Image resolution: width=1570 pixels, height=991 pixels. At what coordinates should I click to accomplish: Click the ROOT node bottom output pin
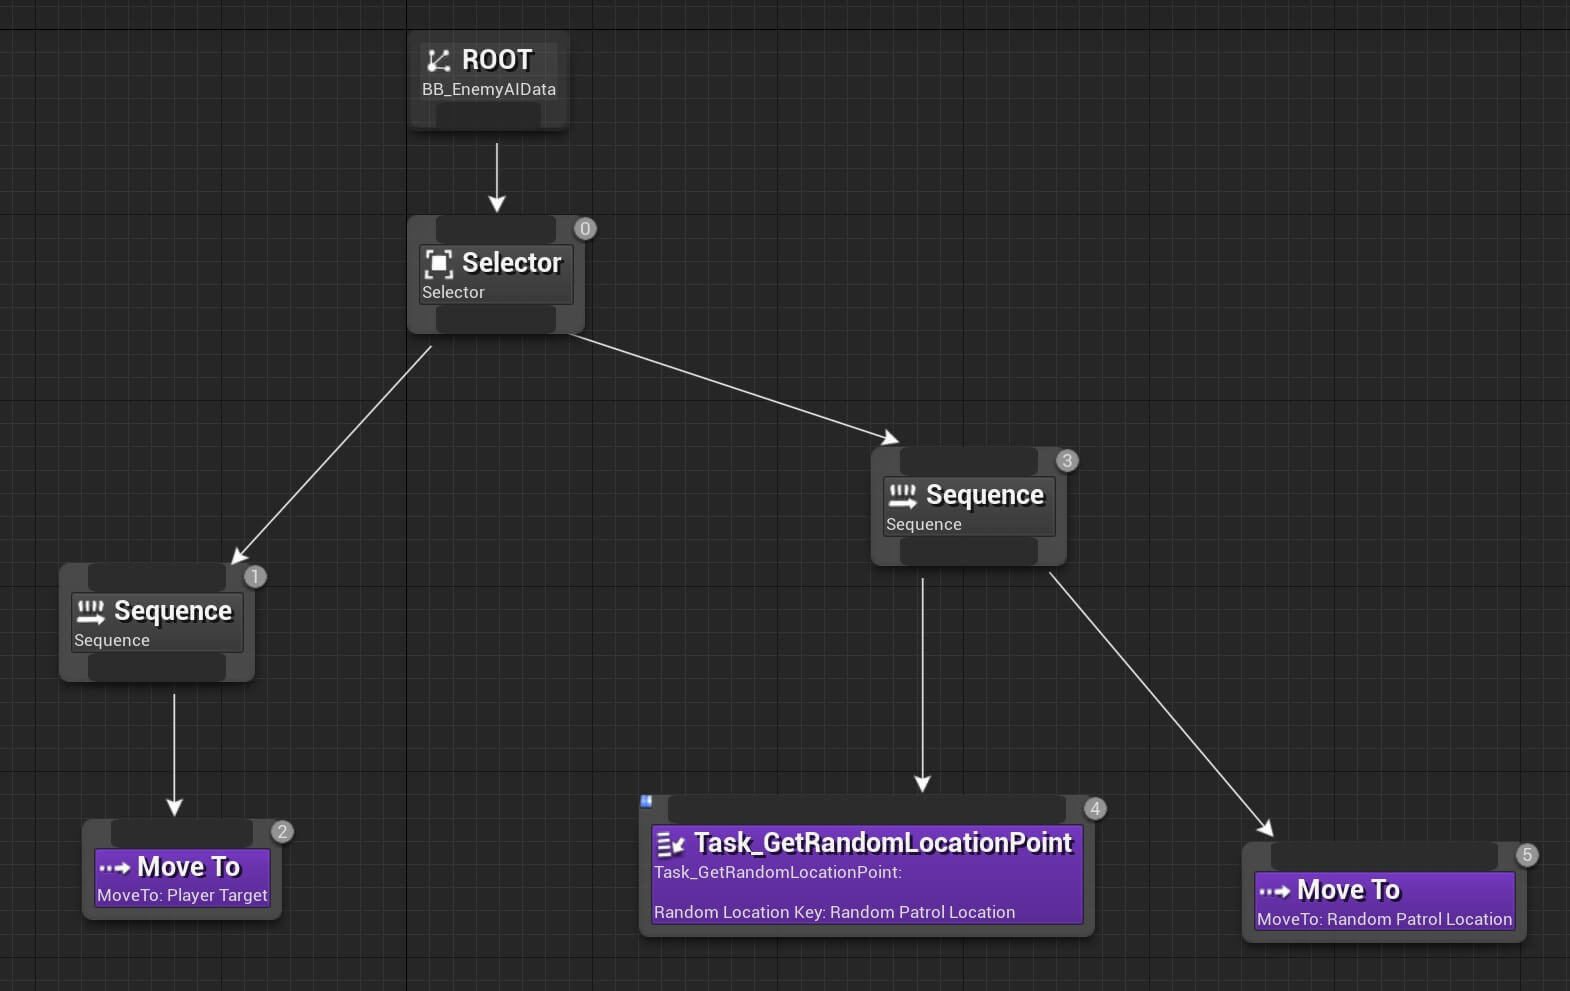(488, 115)
